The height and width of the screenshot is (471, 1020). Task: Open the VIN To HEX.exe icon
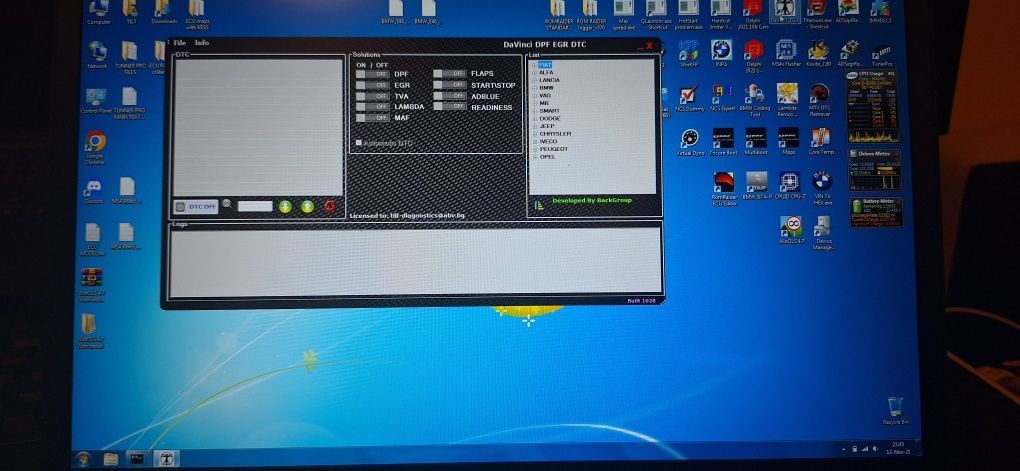tap(822, 188)
